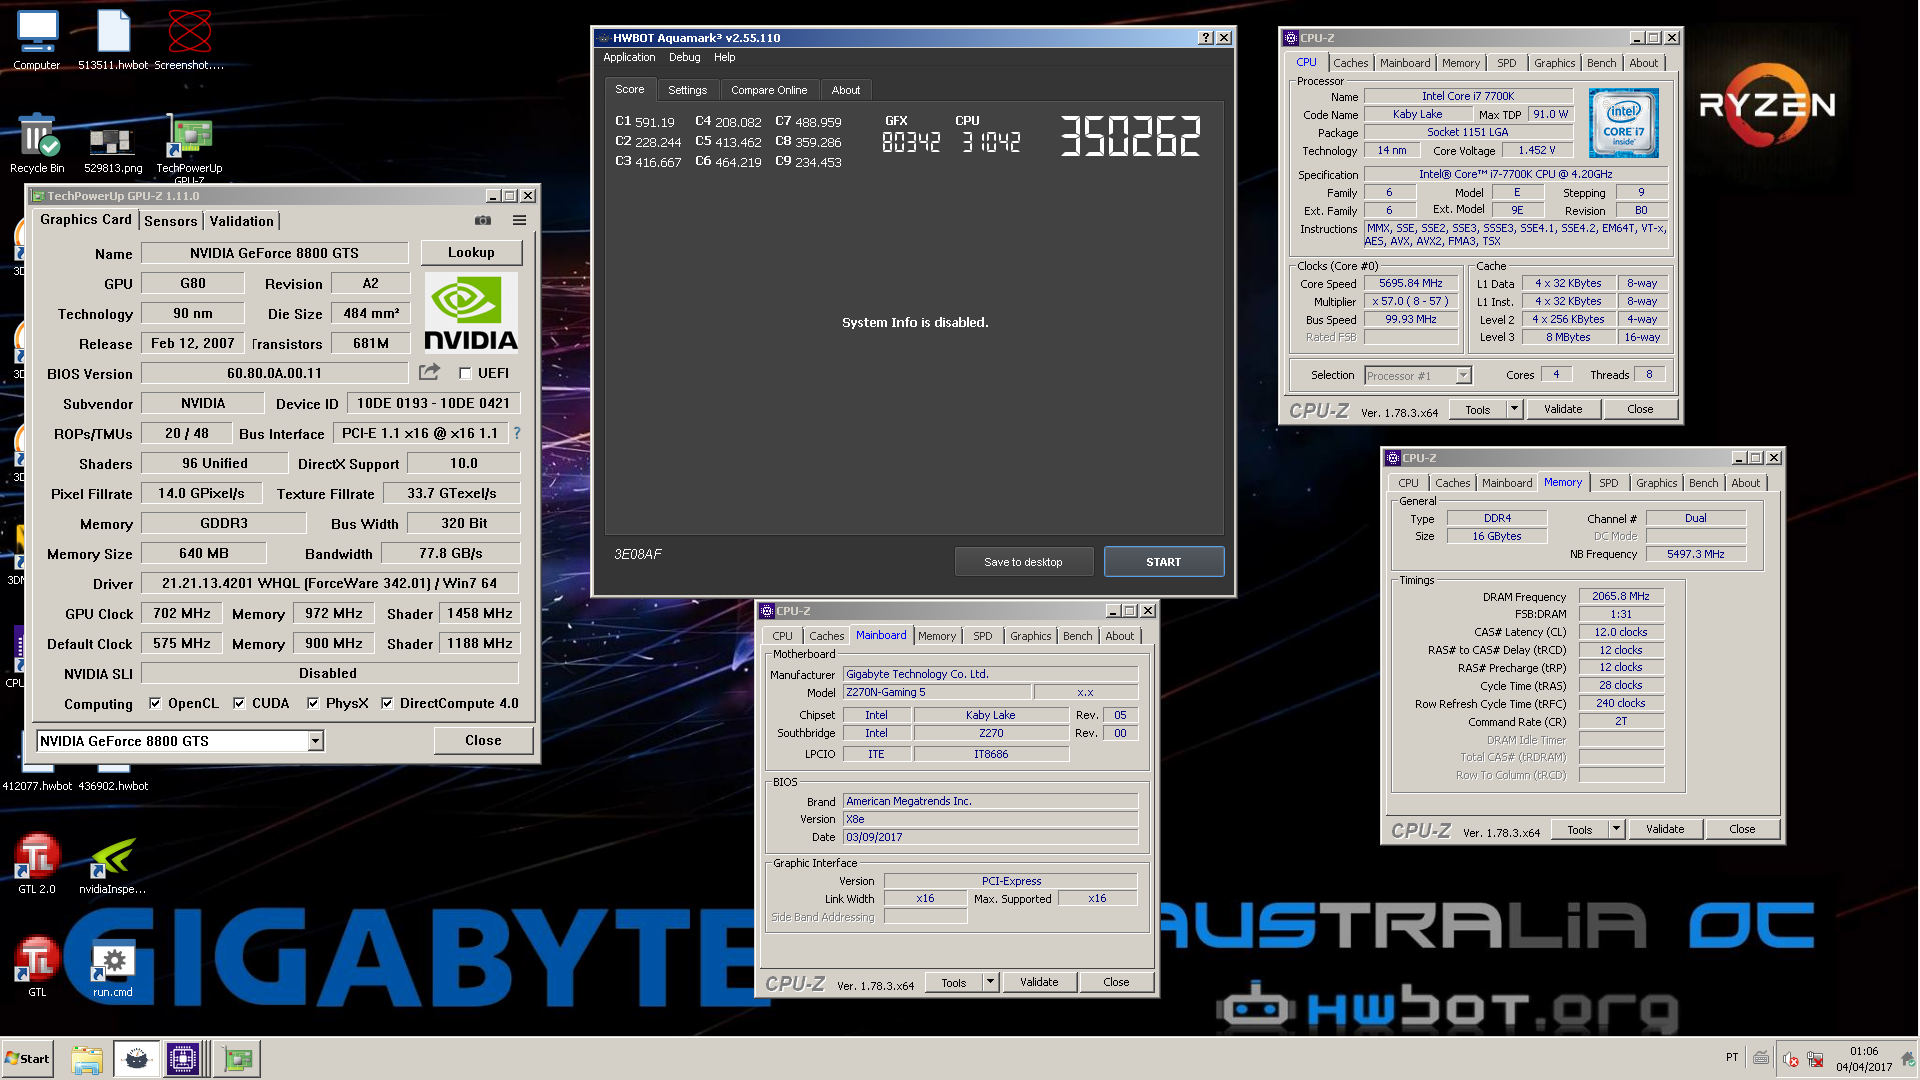Open Graphics tab in CPU-Z Mainboard window
1920x1080 pixels.
pos(1030,636)
